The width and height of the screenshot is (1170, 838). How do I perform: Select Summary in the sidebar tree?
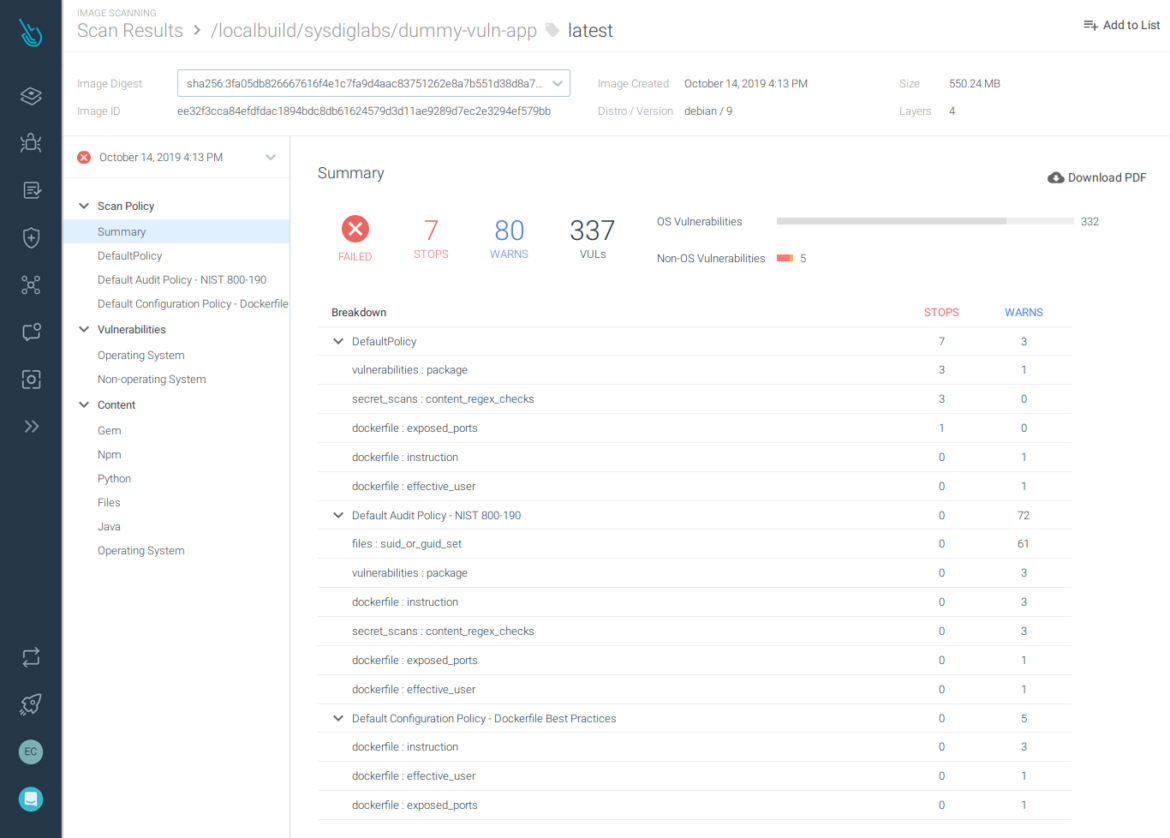(x=176, y=231)
